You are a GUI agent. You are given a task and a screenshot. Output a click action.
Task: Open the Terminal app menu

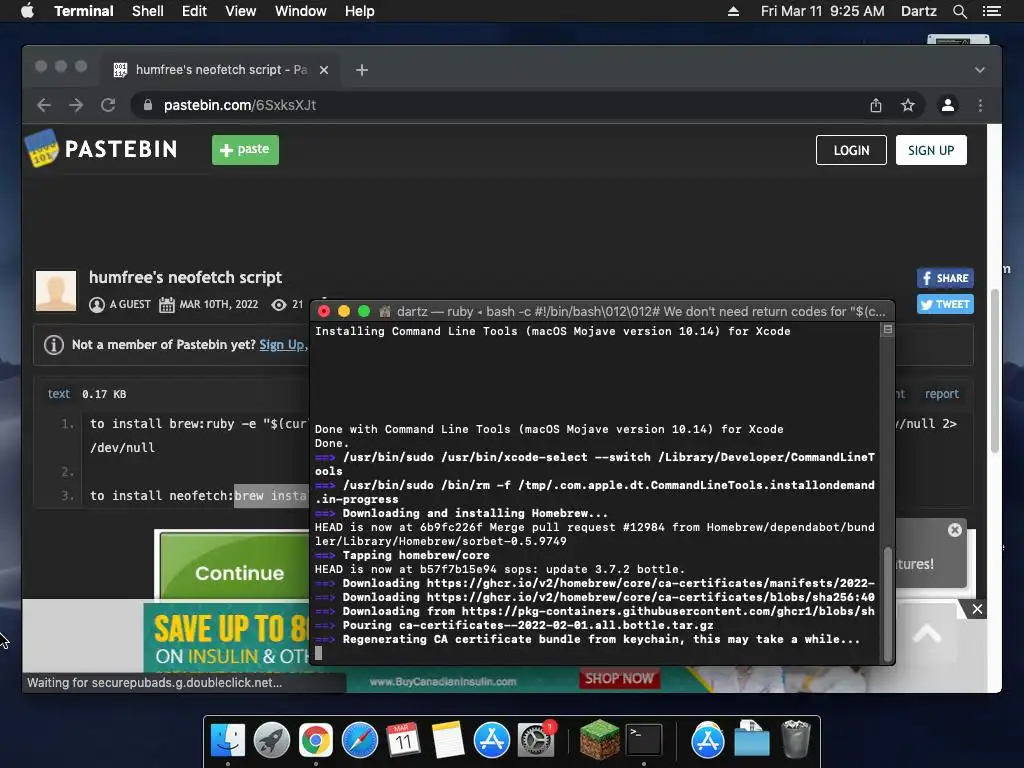[84, 11]
